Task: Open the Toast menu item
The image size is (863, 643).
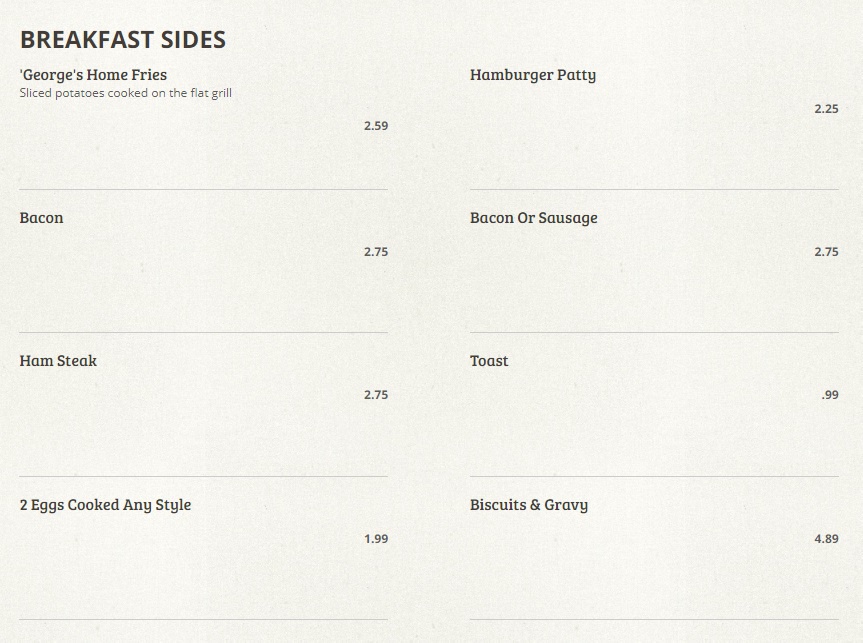Action: pos(489,361)
